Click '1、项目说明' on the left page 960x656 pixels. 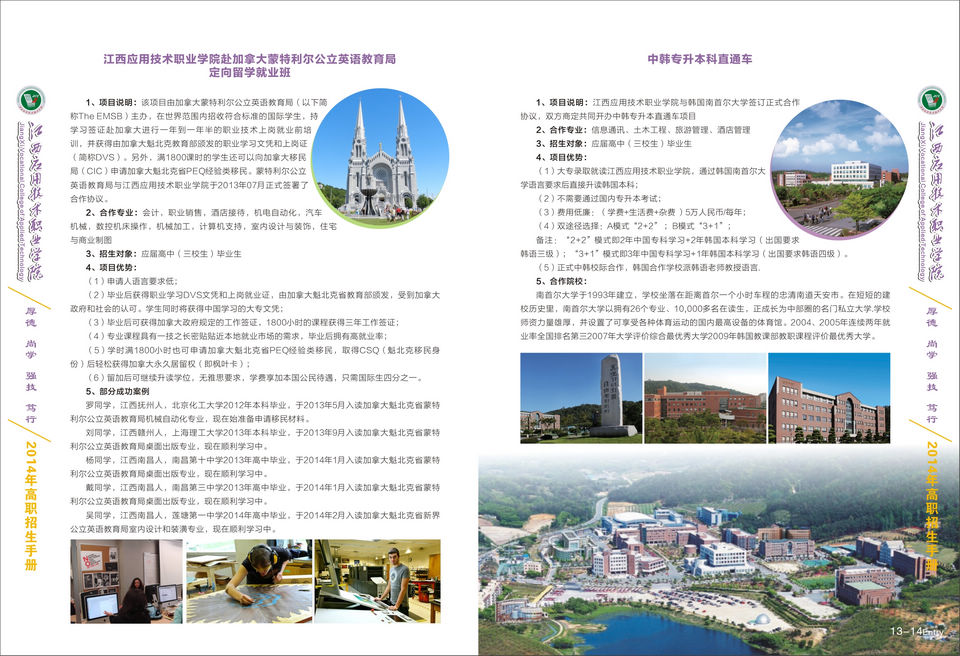113,102
